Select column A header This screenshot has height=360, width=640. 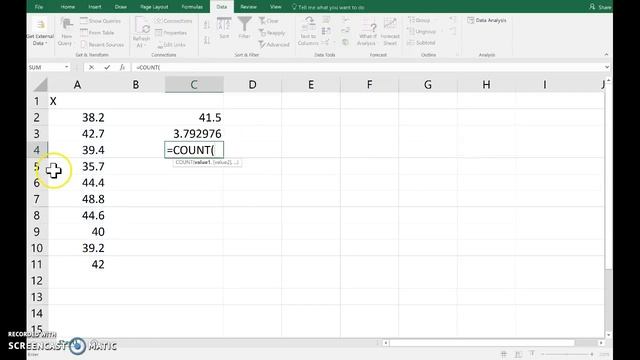point(77,84)
